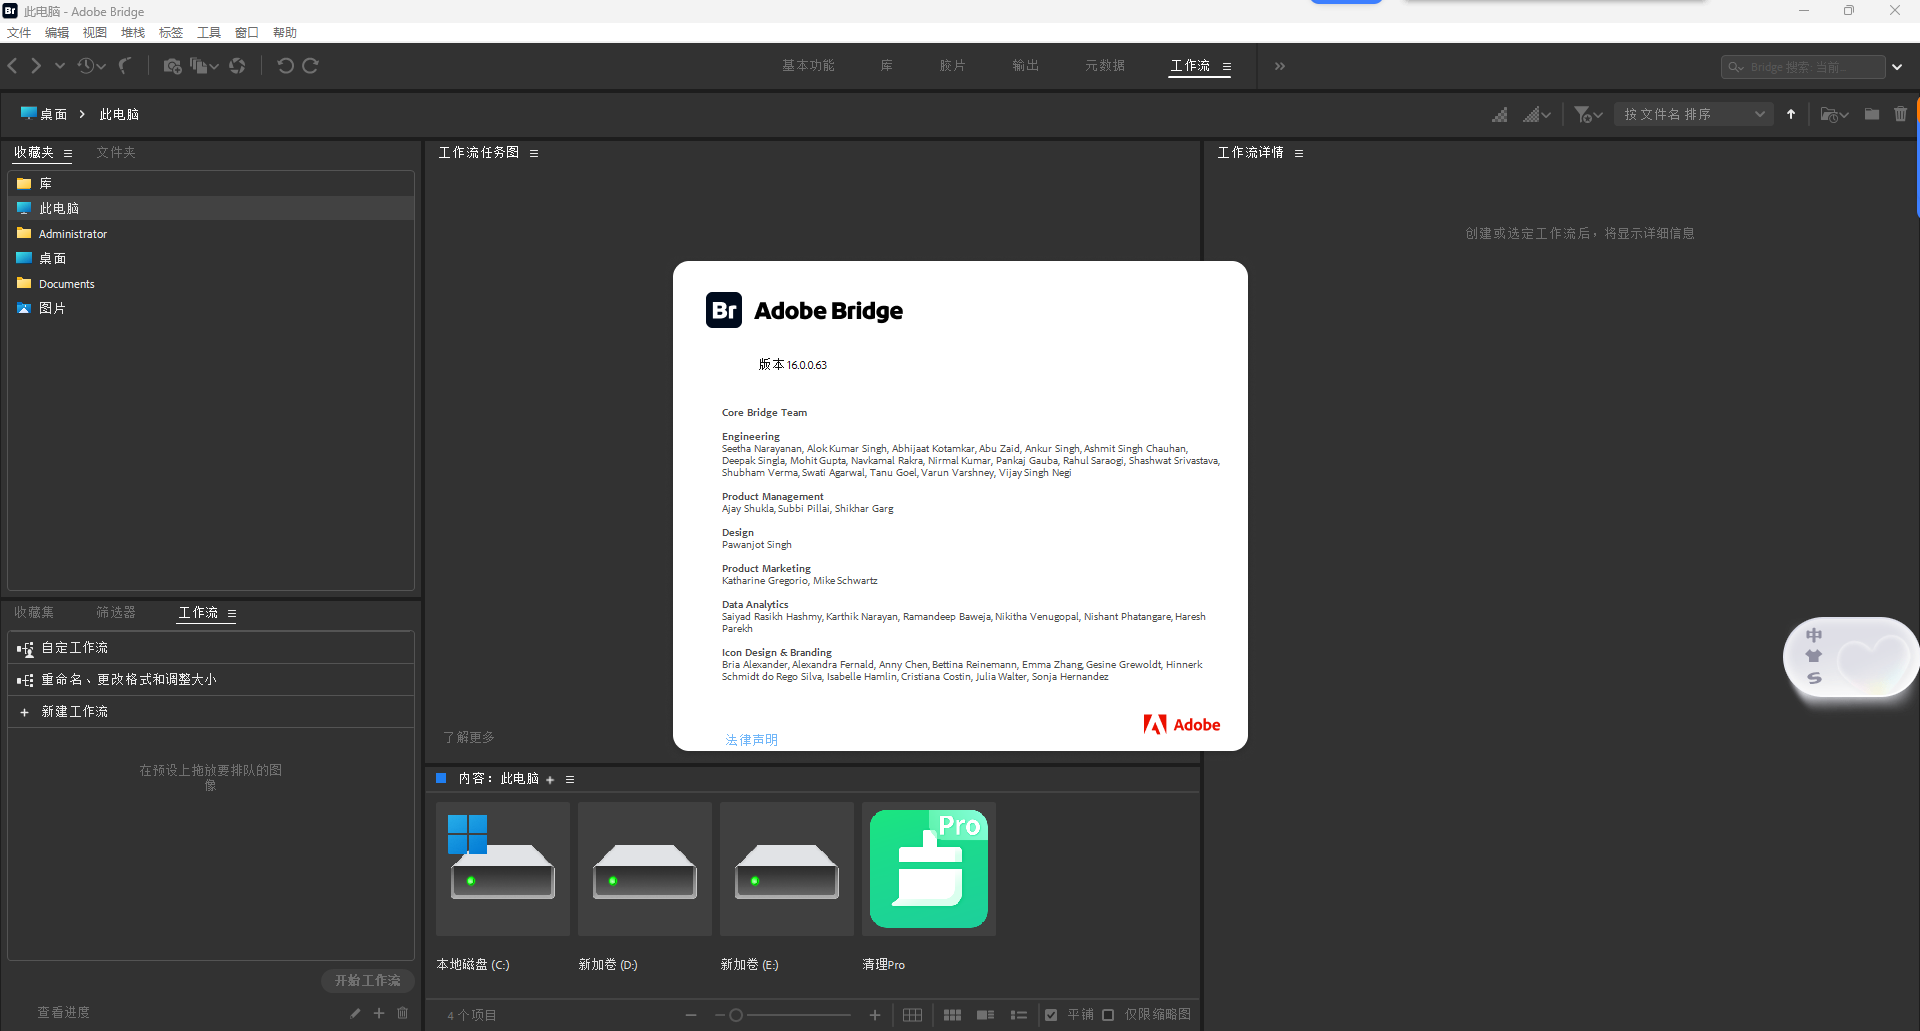Screen dimensions: 1920x1031
Task: Click the 法律声明 link
Action: pos(751,740)
